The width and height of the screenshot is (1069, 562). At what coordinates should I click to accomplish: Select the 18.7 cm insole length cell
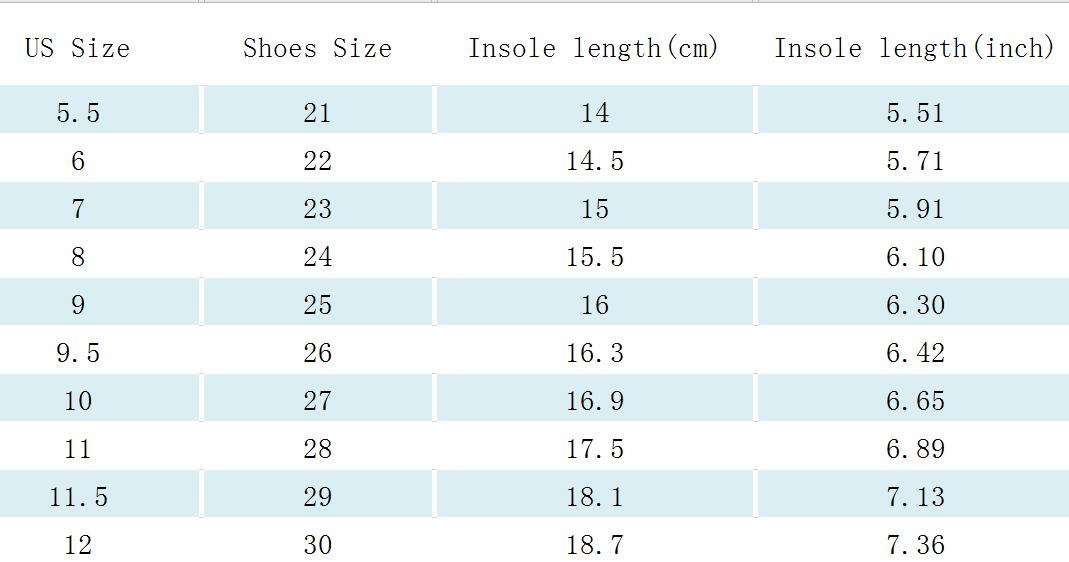coord(595,545)
